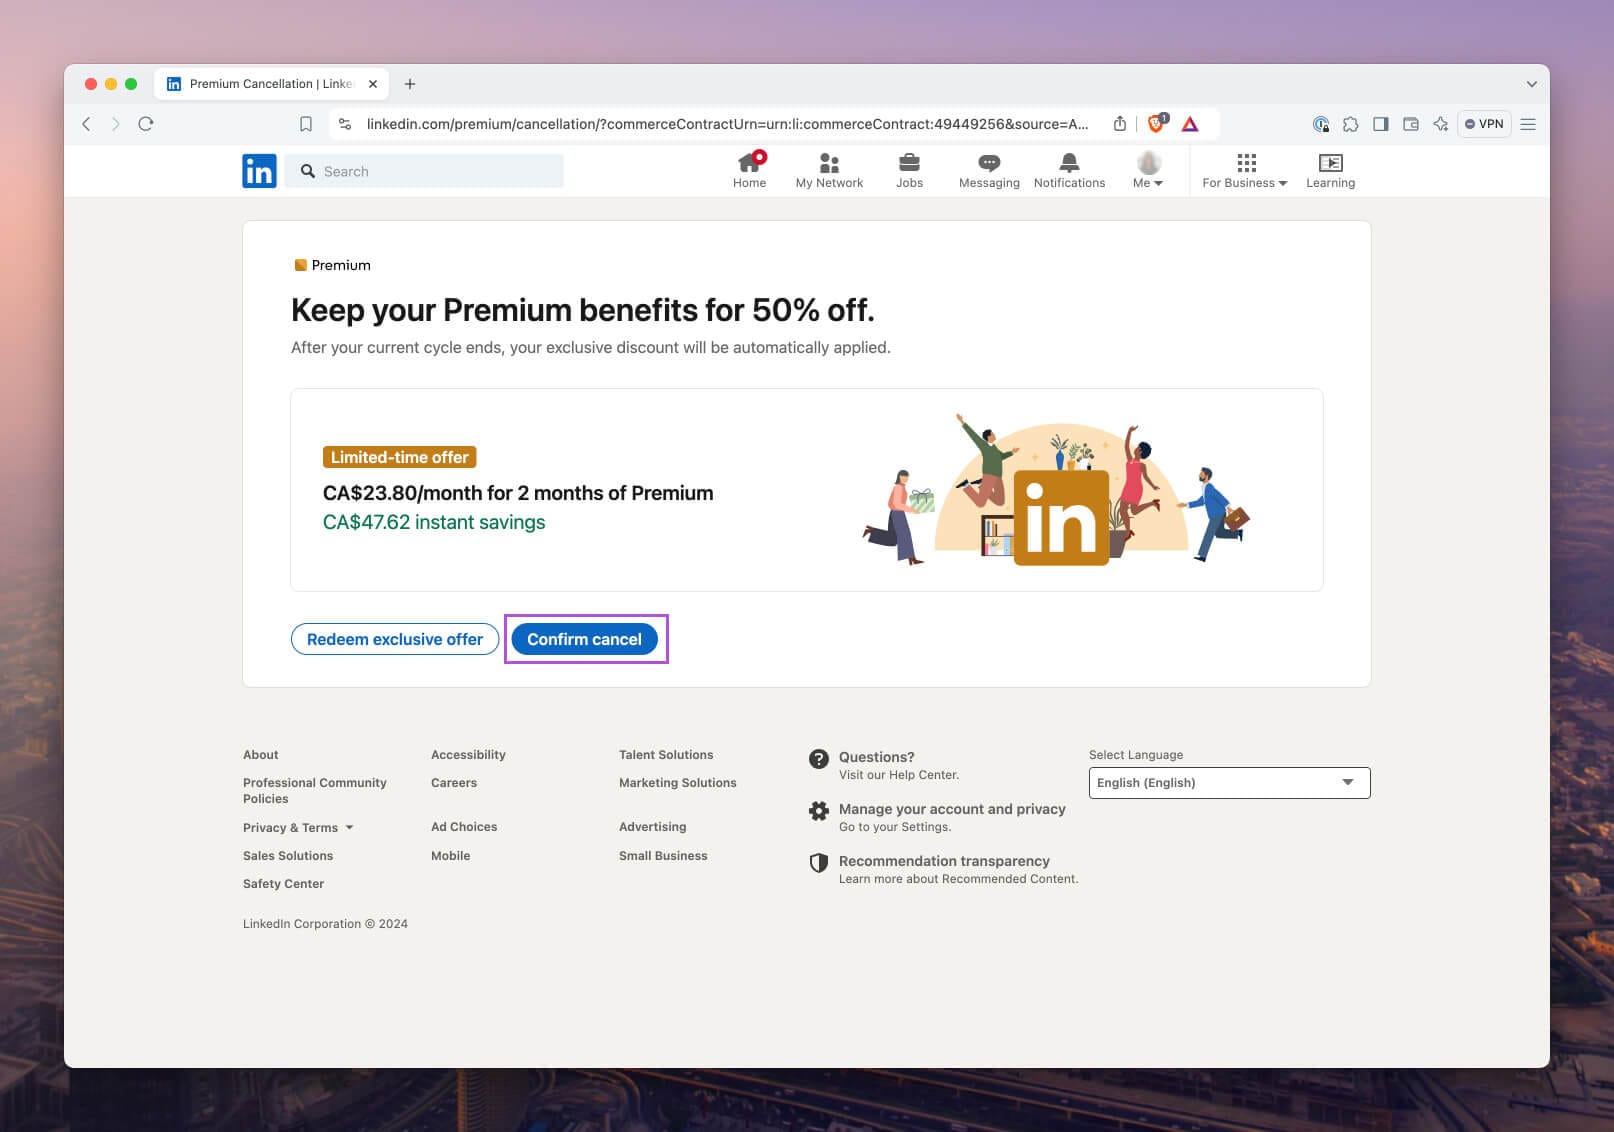This screenshot has width=1614, height=1132.
Task: Click Manage your account and privacy link
Action: [952, 809]
